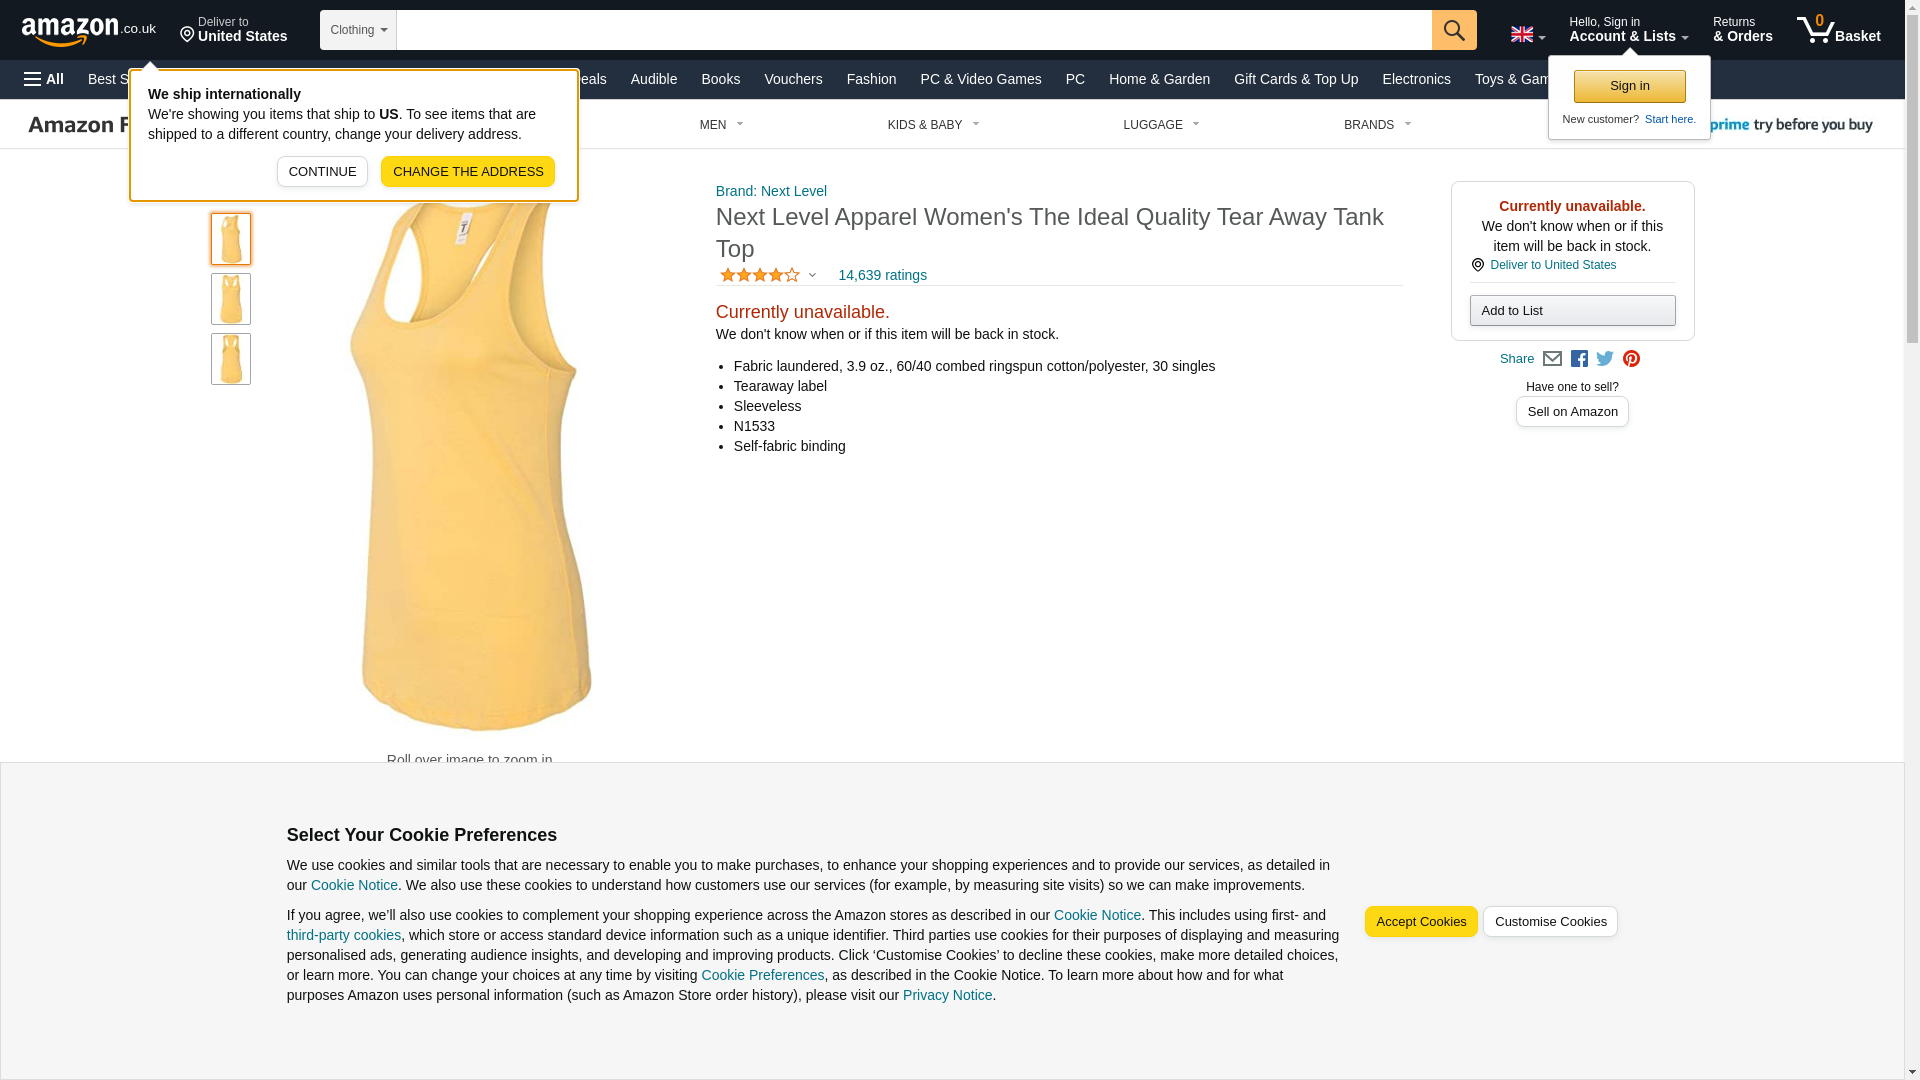Open the All hamburger menu
Screen dimensions: 1920x1080
pyautogui.click(x=44, y=79)
